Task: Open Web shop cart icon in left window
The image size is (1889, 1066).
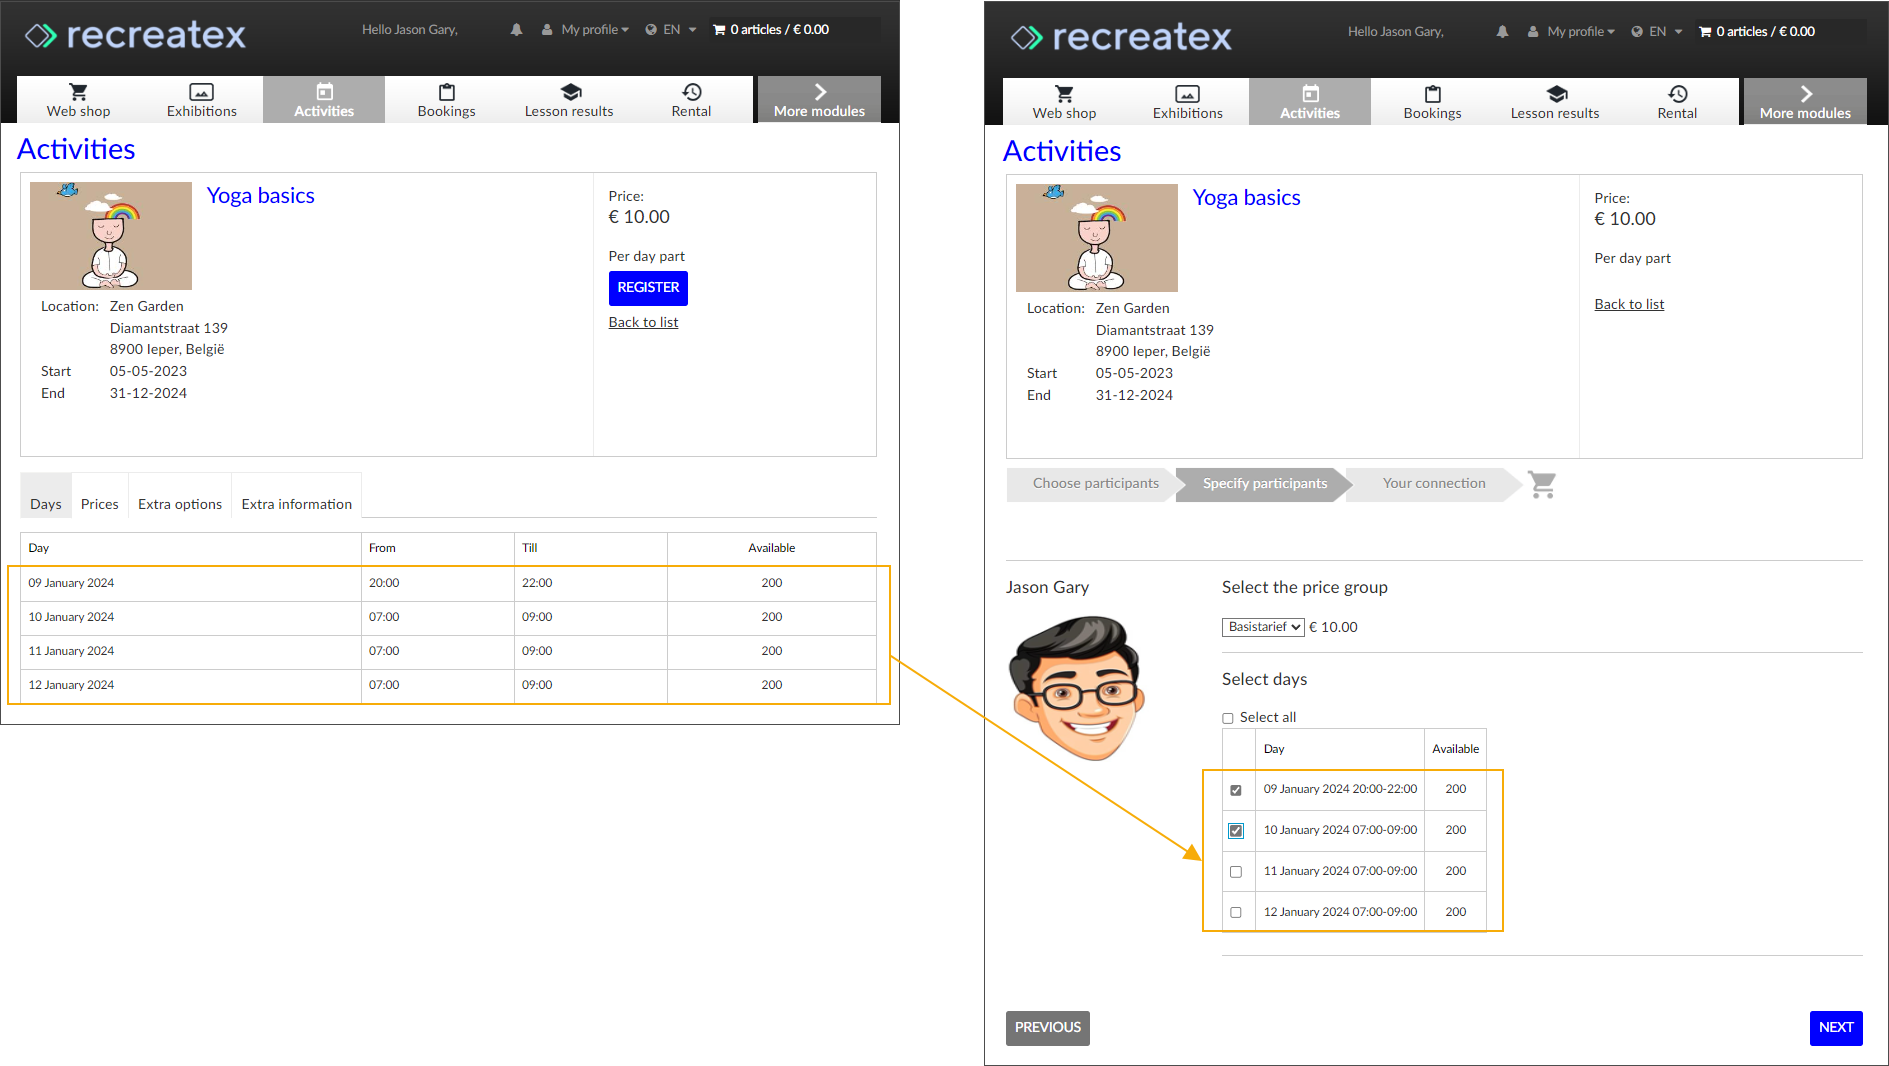Action: pos(78,93)
